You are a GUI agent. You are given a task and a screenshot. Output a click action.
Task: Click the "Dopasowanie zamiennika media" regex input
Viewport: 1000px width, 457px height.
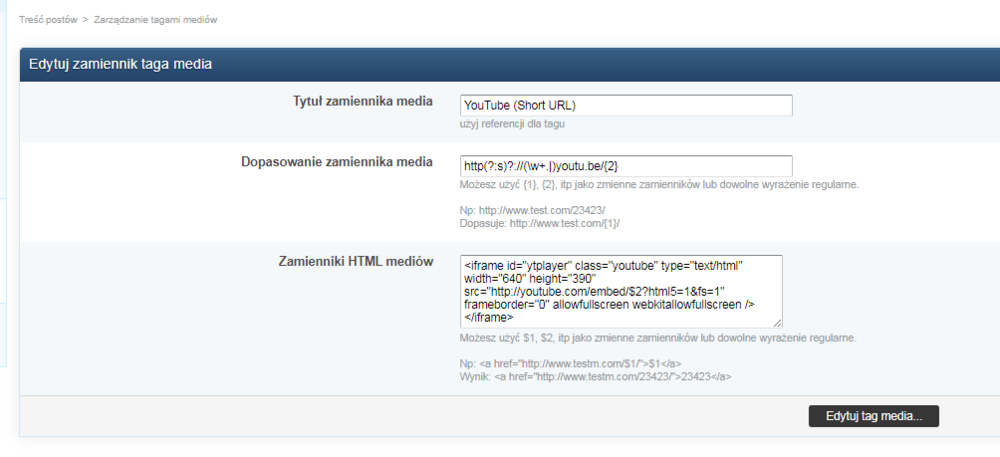(627, 166)
